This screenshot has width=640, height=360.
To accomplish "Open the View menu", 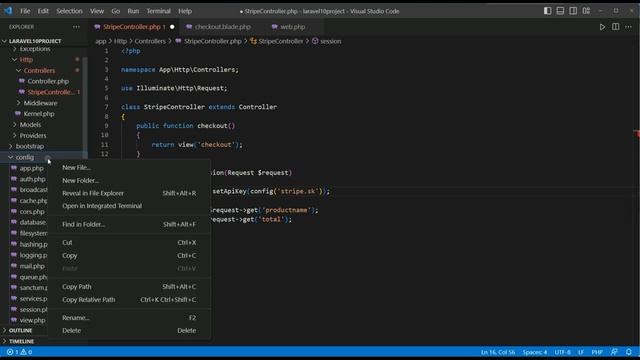I will tap(97, 11).
